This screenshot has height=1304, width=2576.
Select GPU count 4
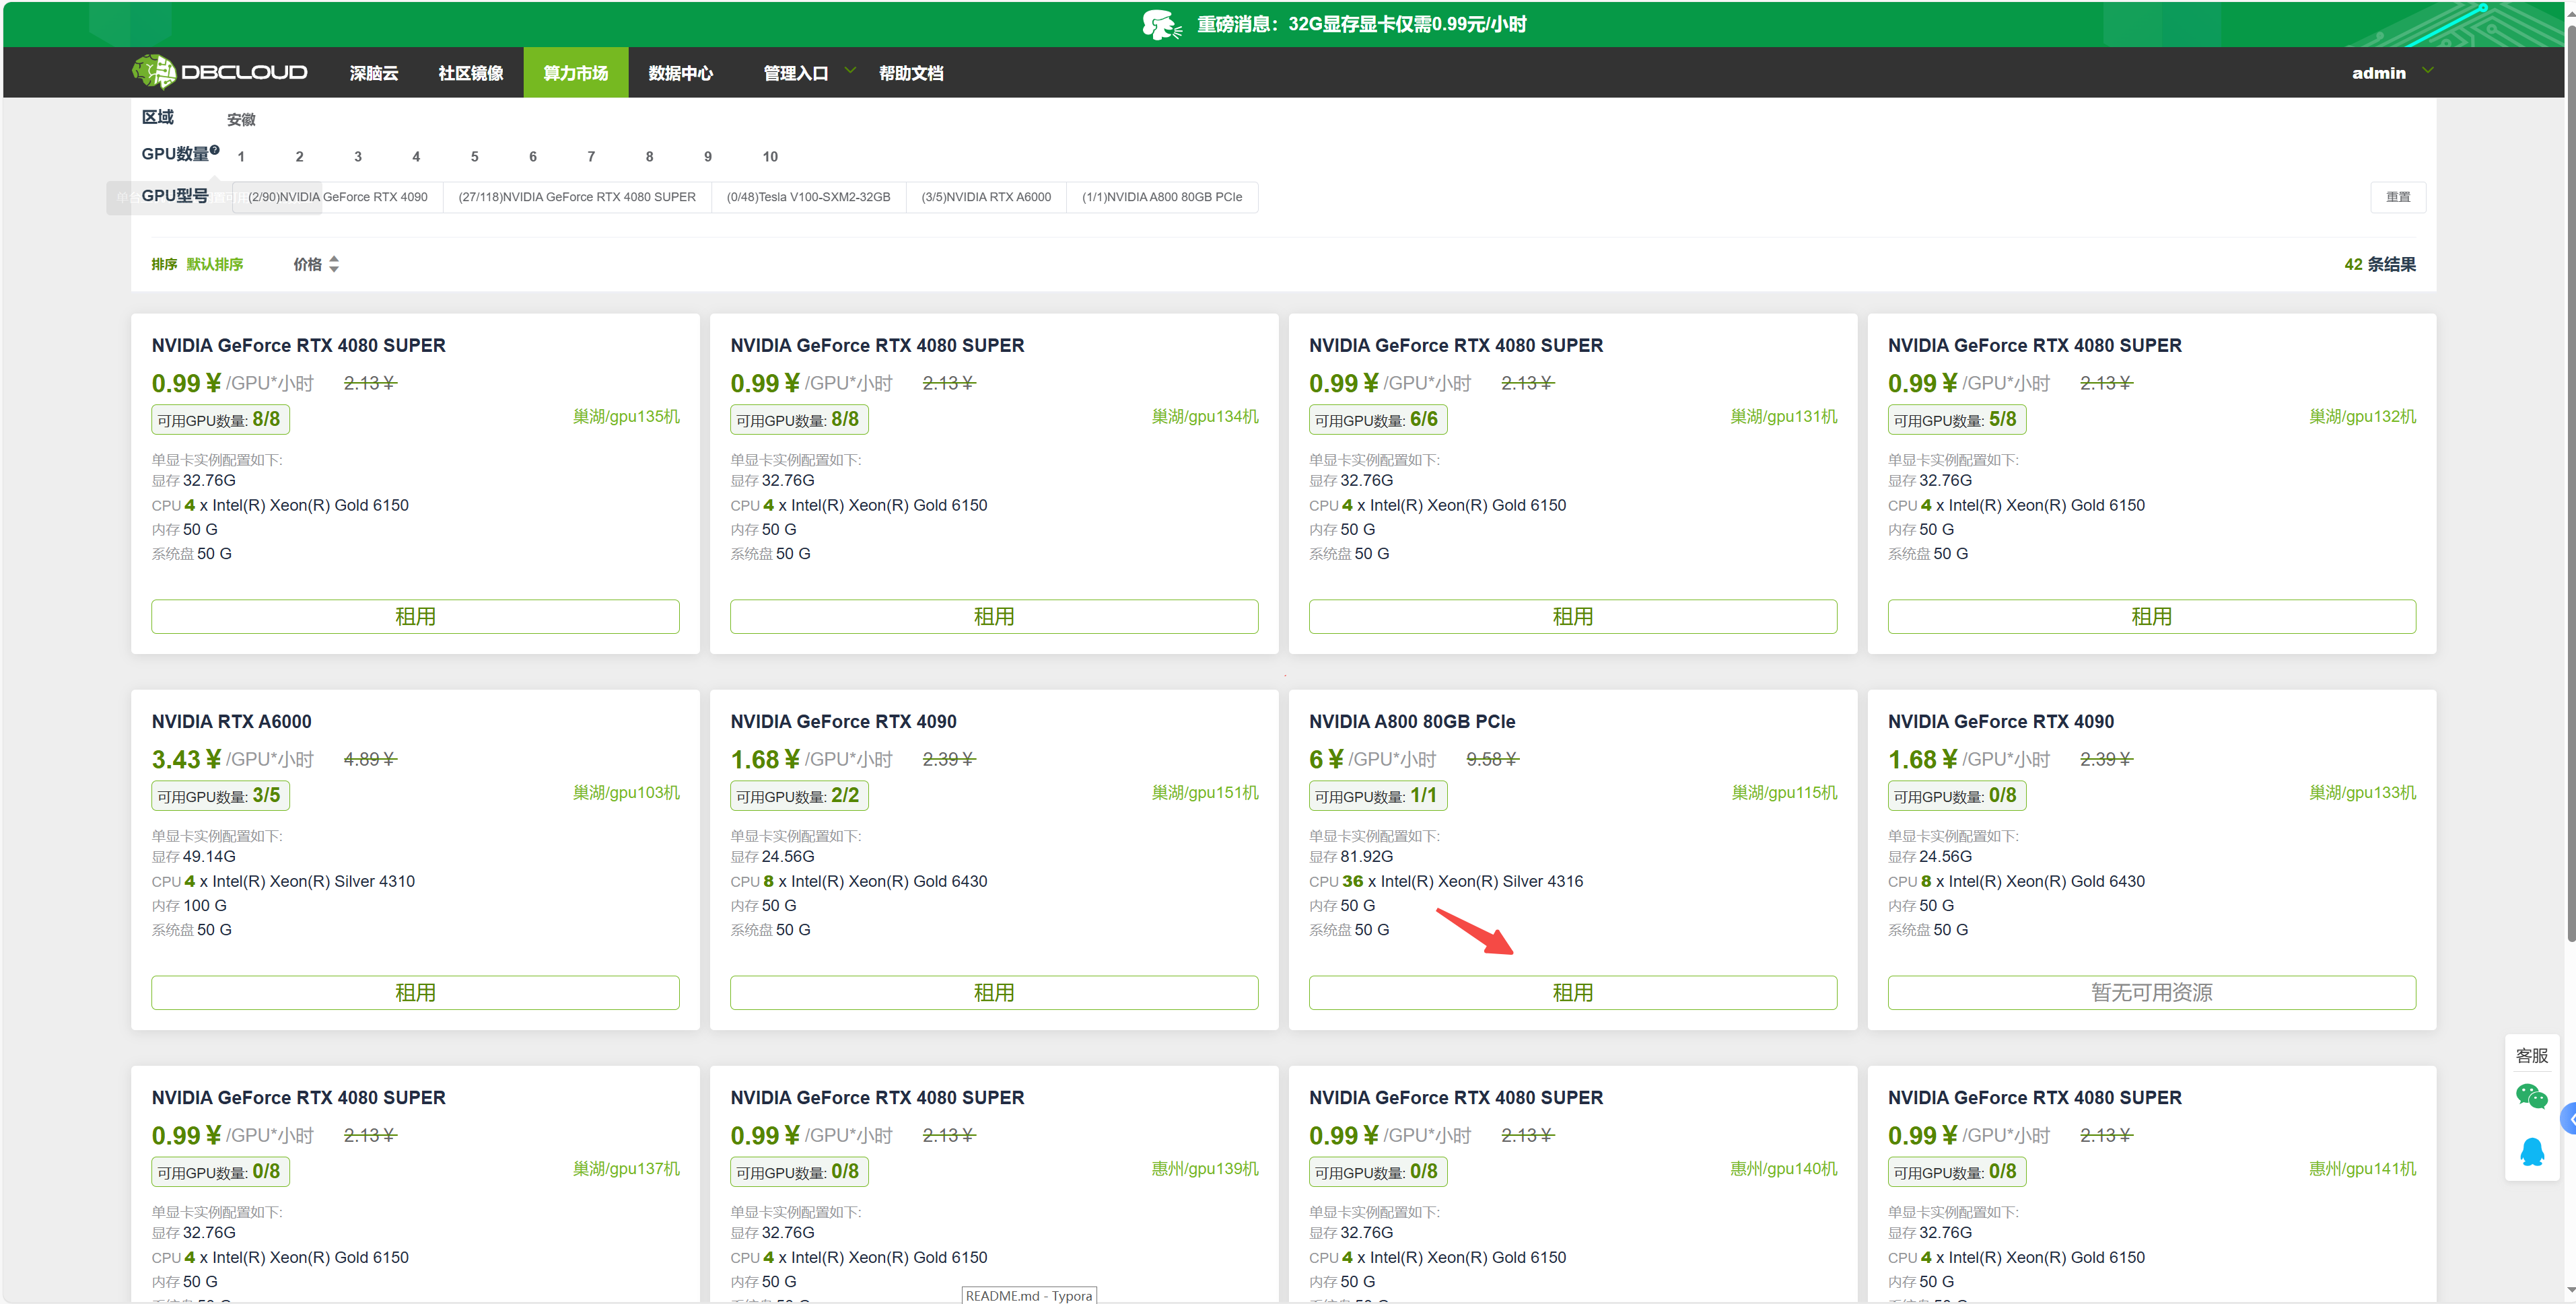point(416,157)
